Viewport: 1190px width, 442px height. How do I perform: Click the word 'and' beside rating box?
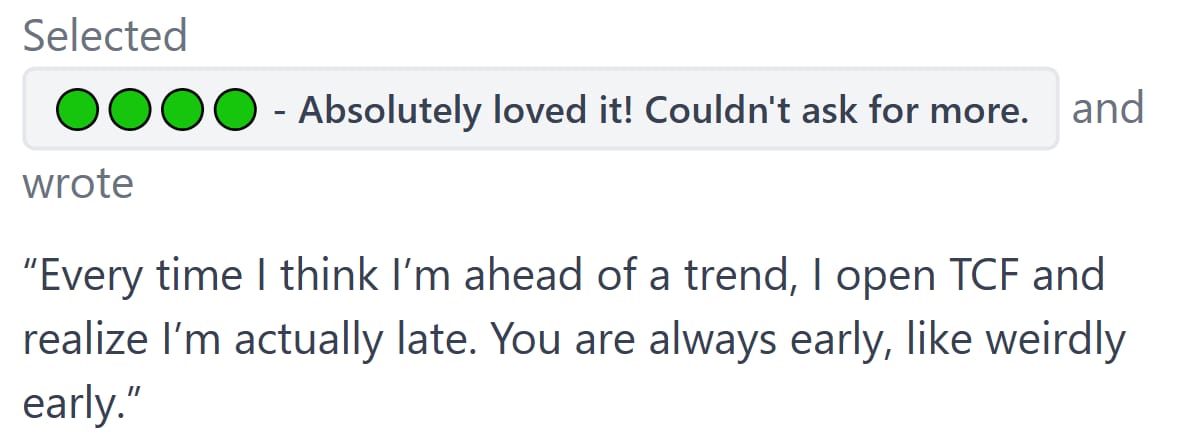coord(1107,108)
